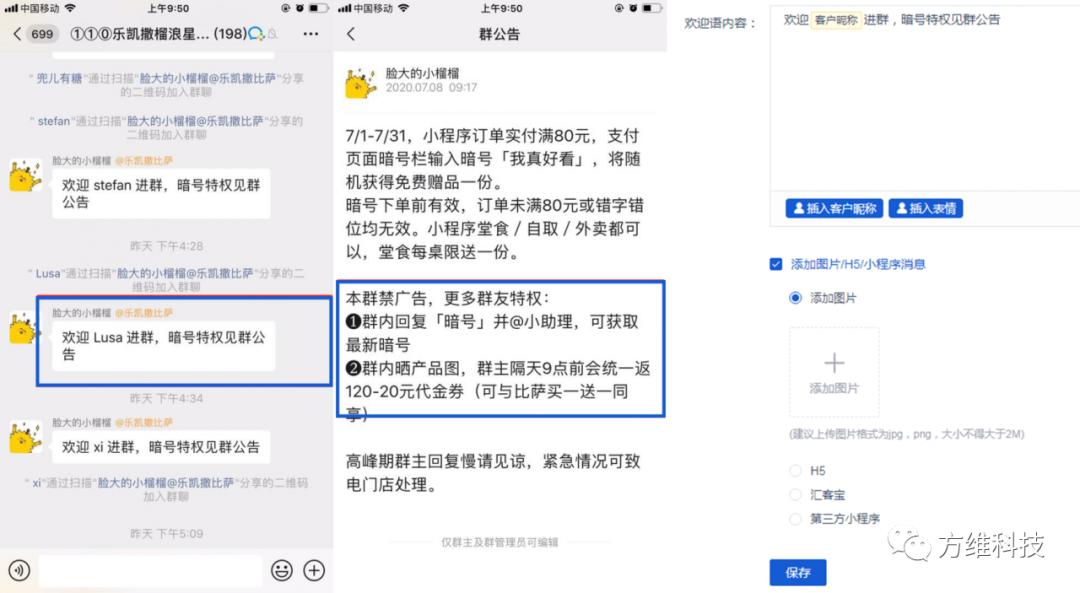Click the plus tile to add image
Screen dimensions: 1080x593
click(x=834, y=372)
